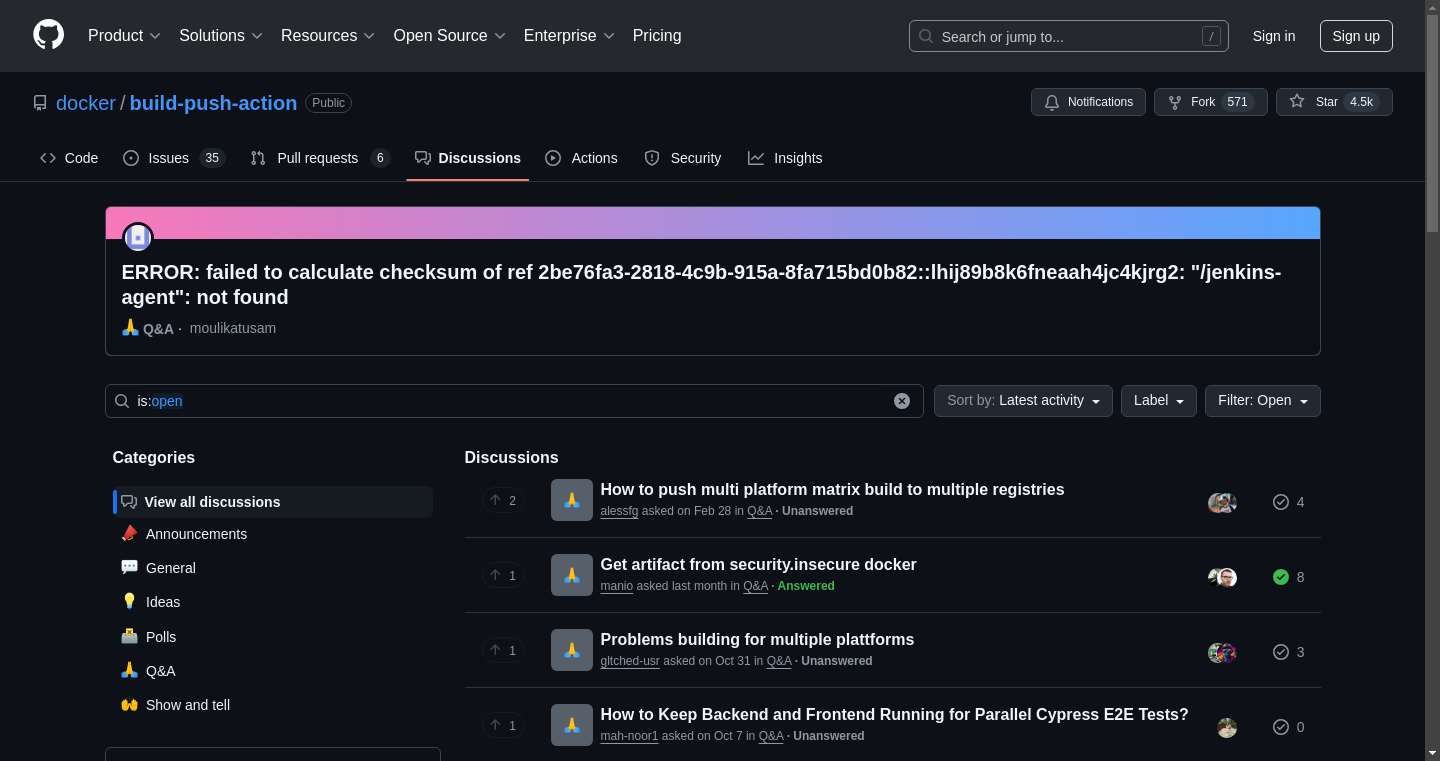Go to the Security tab
Image resolution: width=1440 pixels, height=761 pixels.
tap(683, 158)
